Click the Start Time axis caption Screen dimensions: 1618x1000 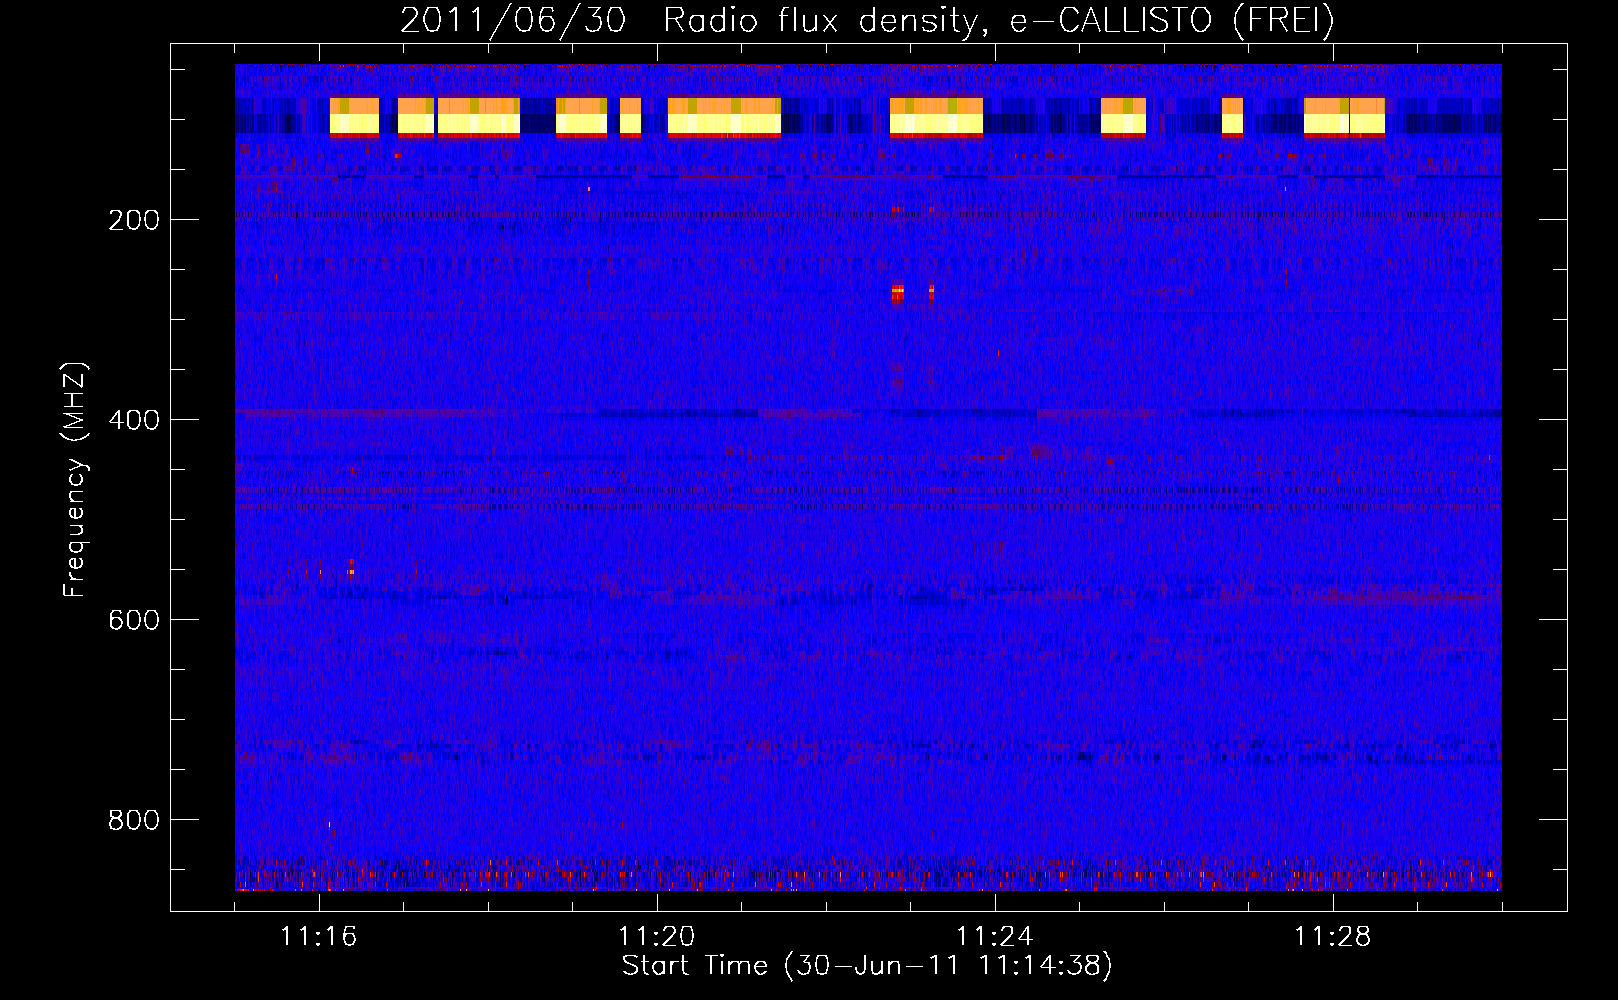tap(867, 966)
